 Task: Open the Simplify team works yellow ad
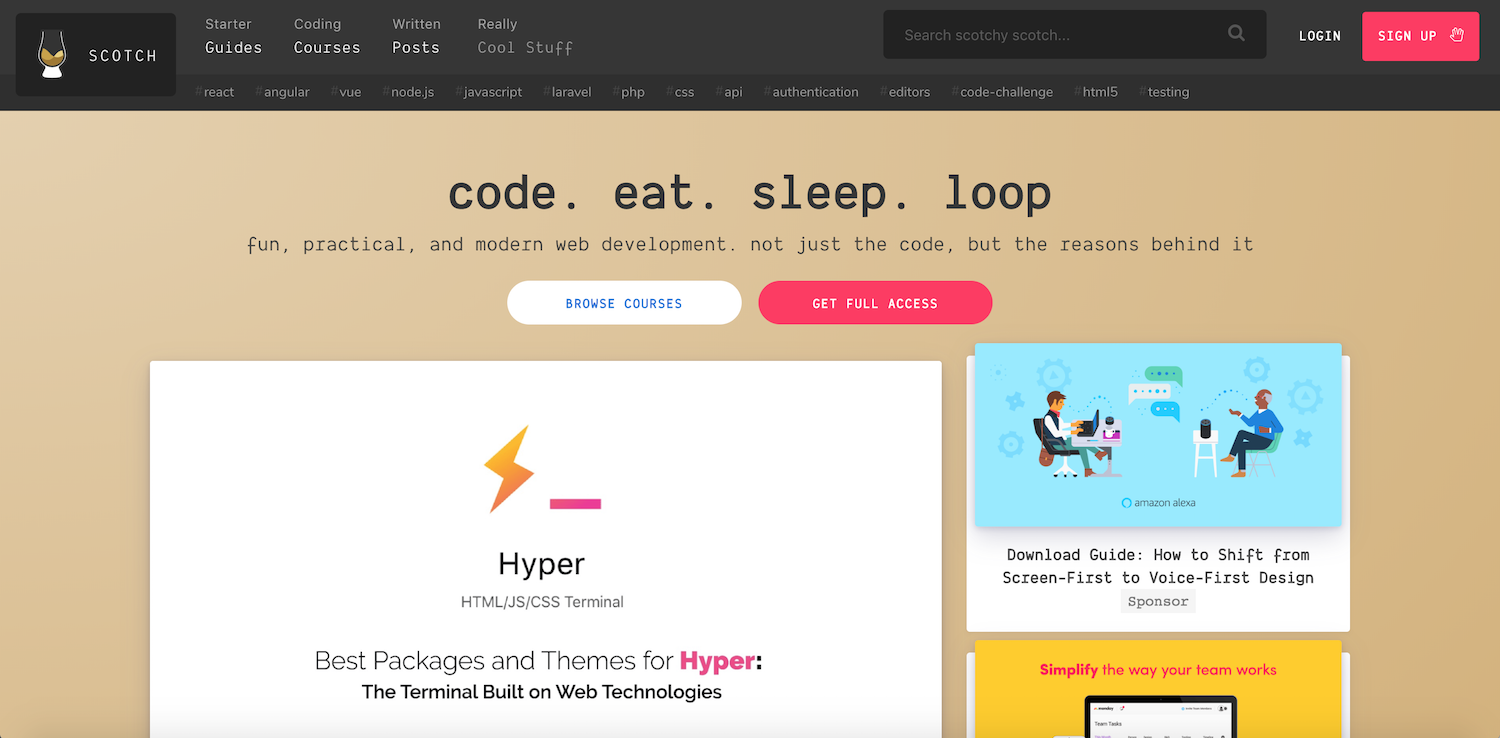coord(1158,689)
